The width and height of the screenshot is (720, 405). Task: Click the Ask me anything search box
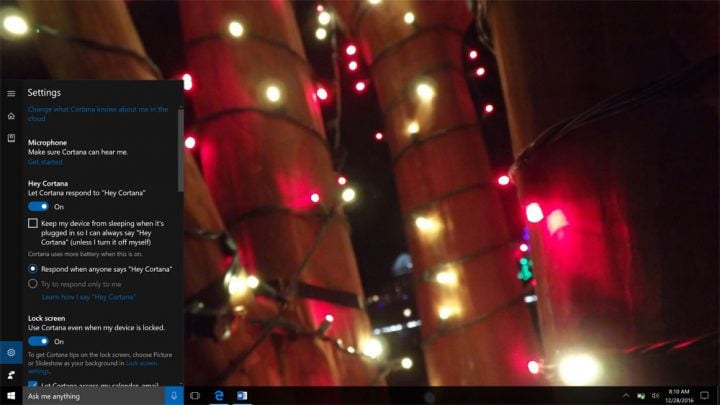pos(94,396)
